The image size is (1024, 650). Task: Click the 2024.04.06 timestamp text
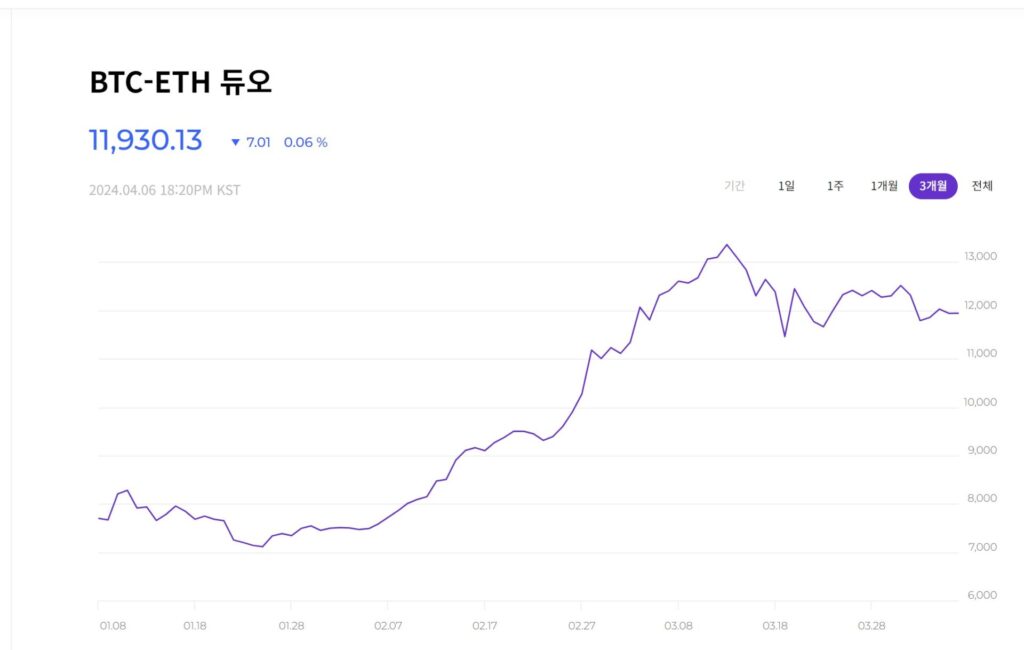pos(164,190)
